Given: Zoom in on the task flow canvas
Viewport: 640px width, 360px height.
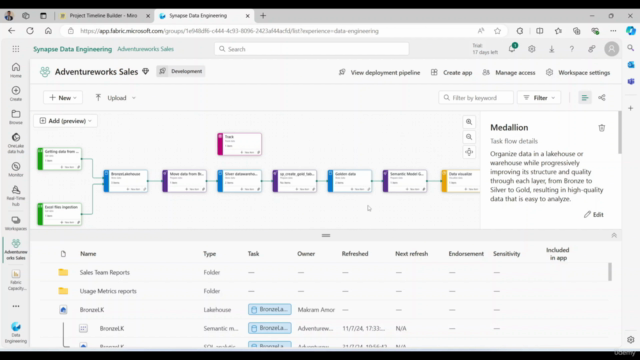Looking at the screenshot, I should pyautogui.click(x=469, y=122).
